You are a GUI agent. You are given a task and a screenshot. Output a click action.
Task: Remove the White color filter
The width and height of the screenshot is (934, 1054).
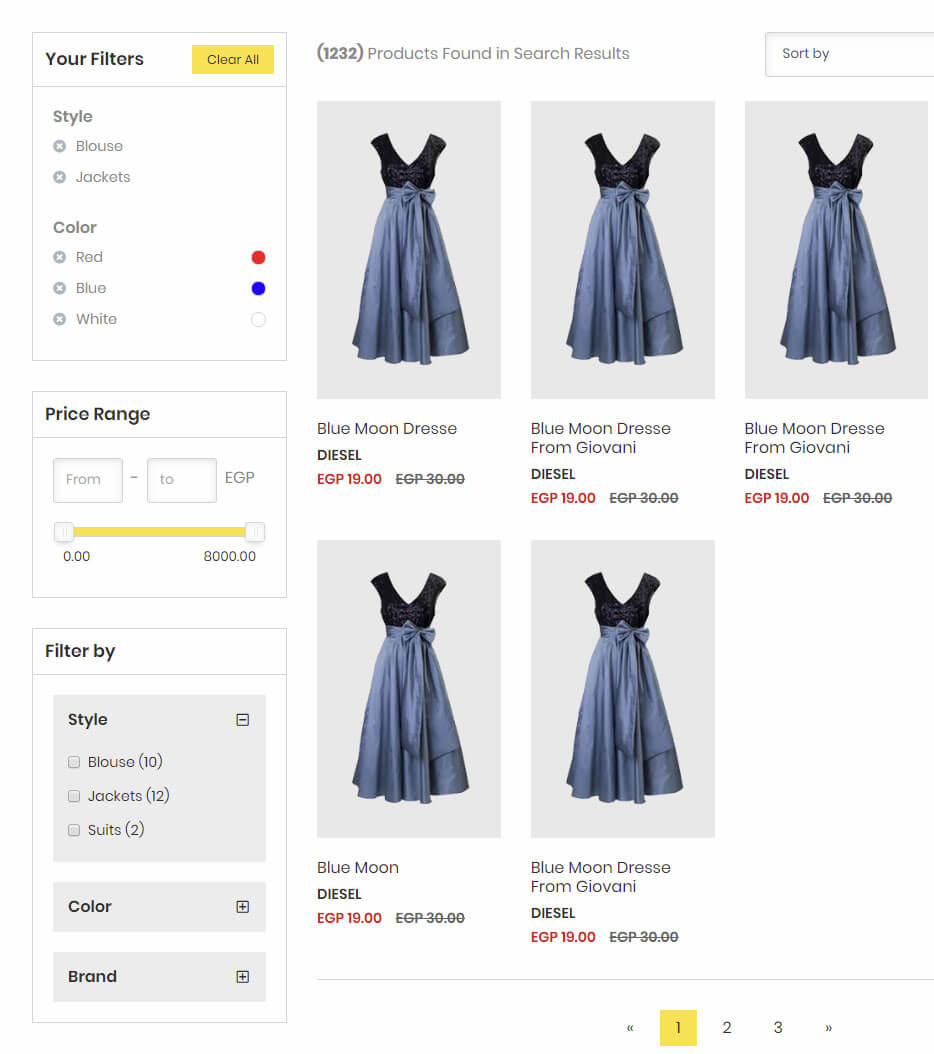pos(60,319)
